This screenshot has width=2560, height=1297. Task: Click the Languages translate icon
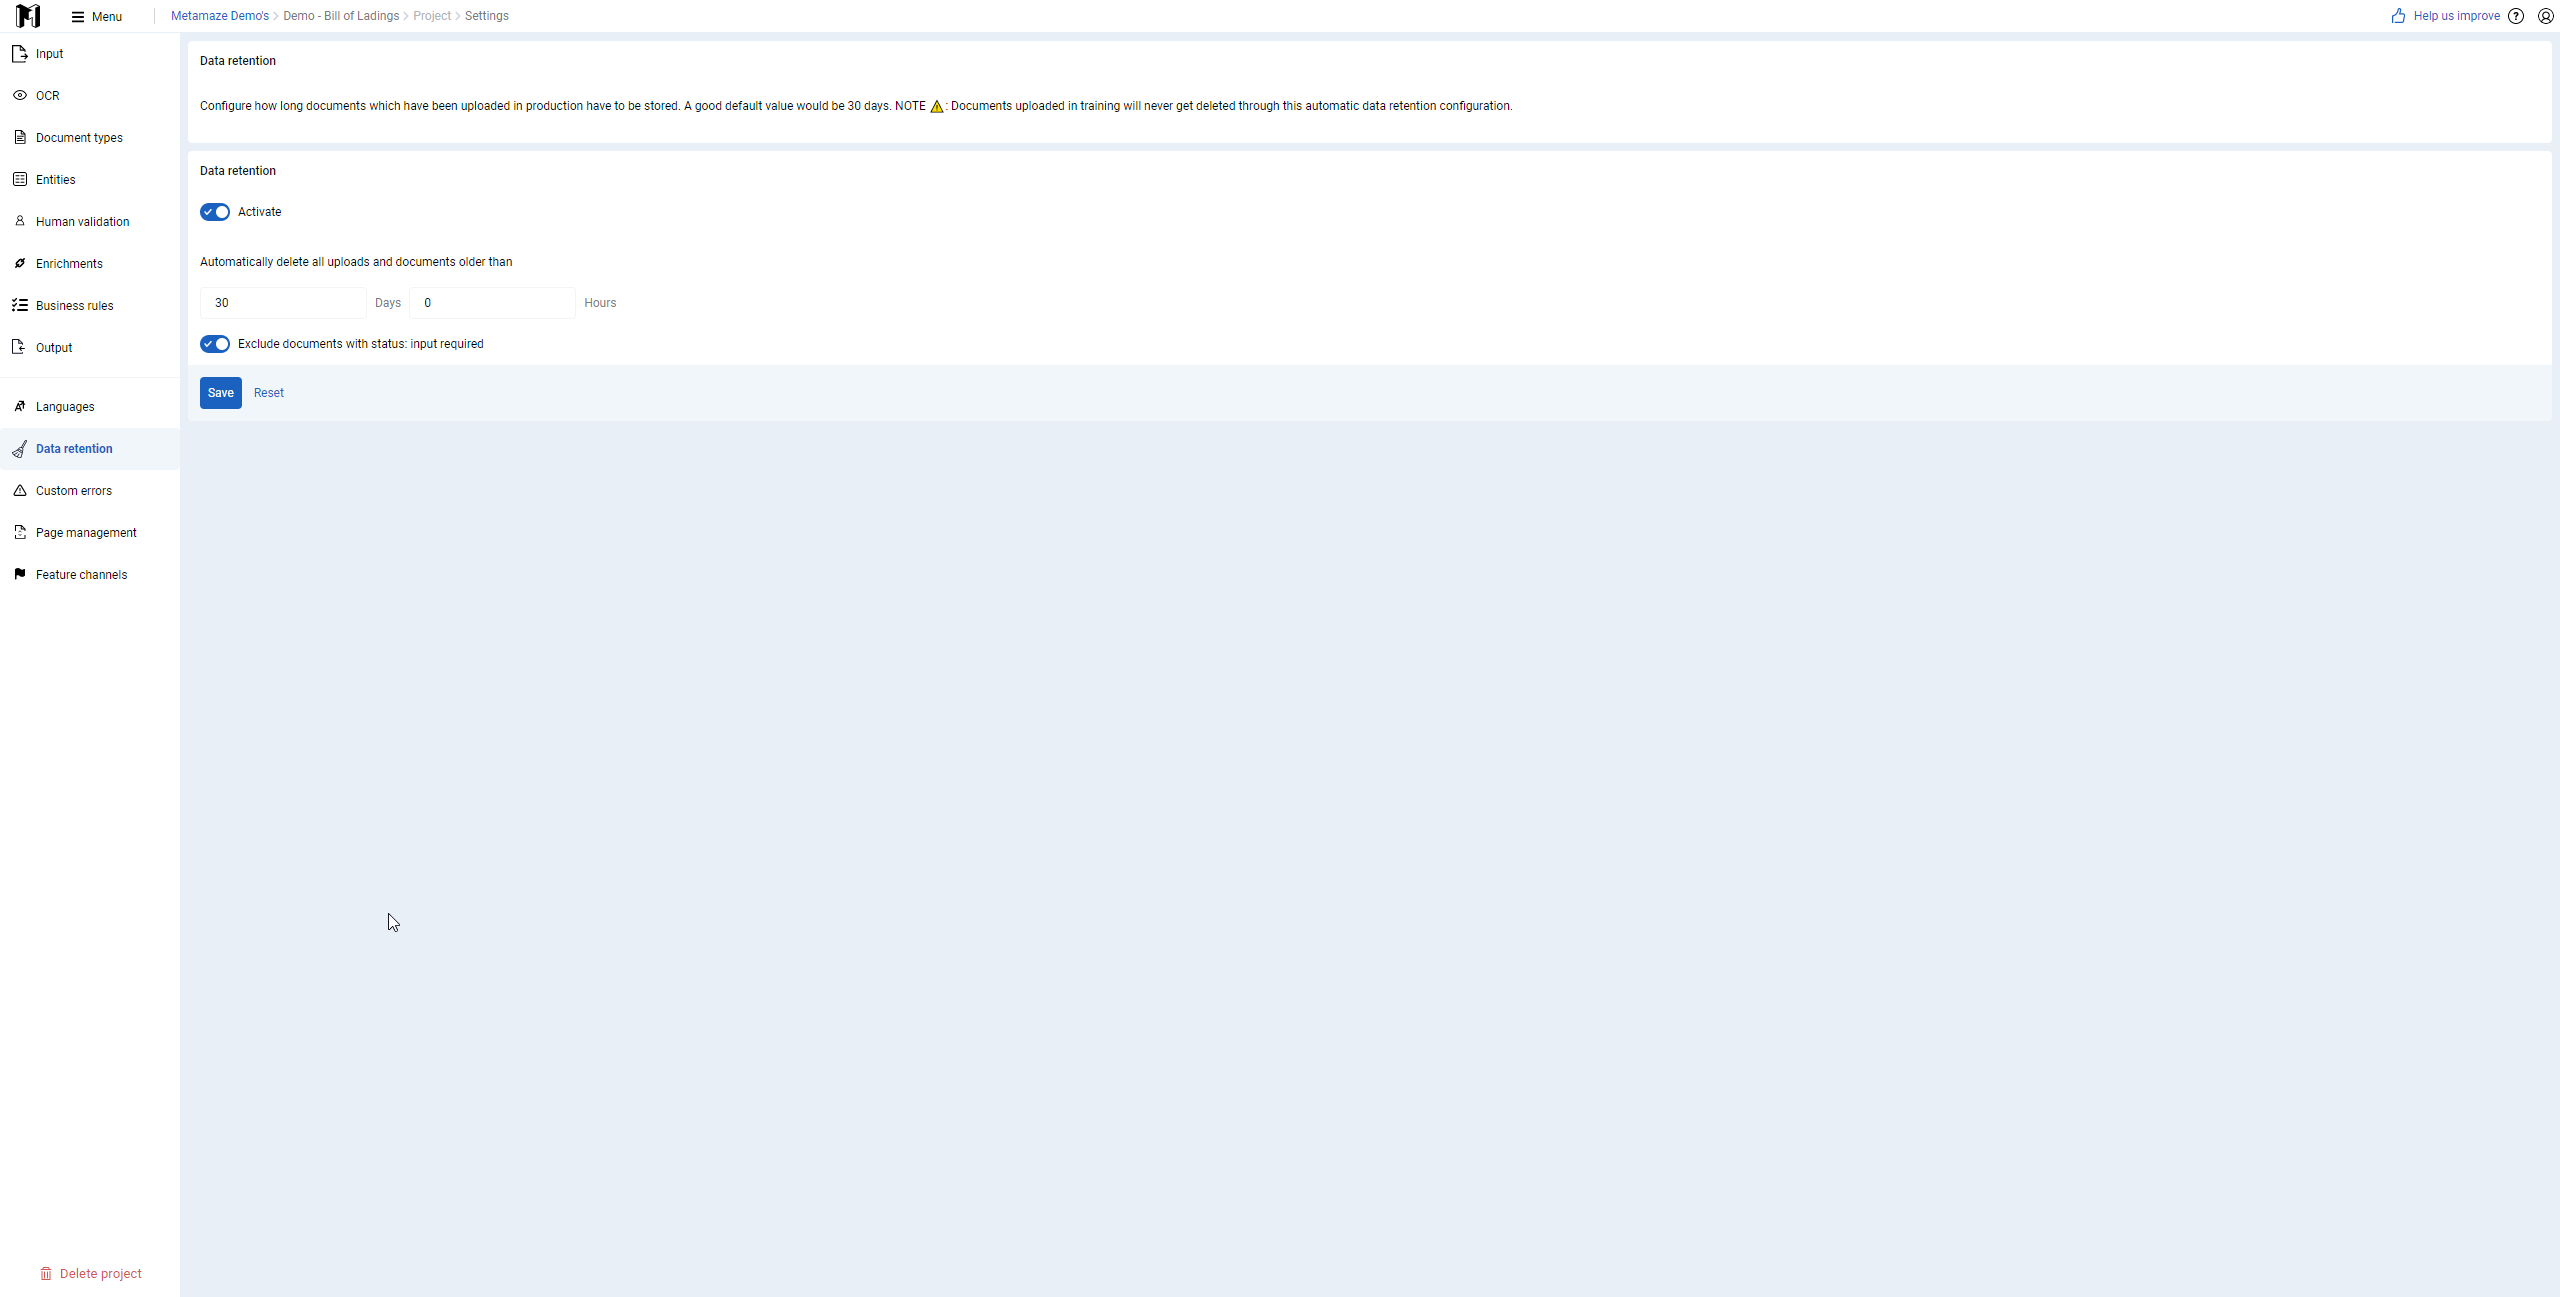[20, 407]
